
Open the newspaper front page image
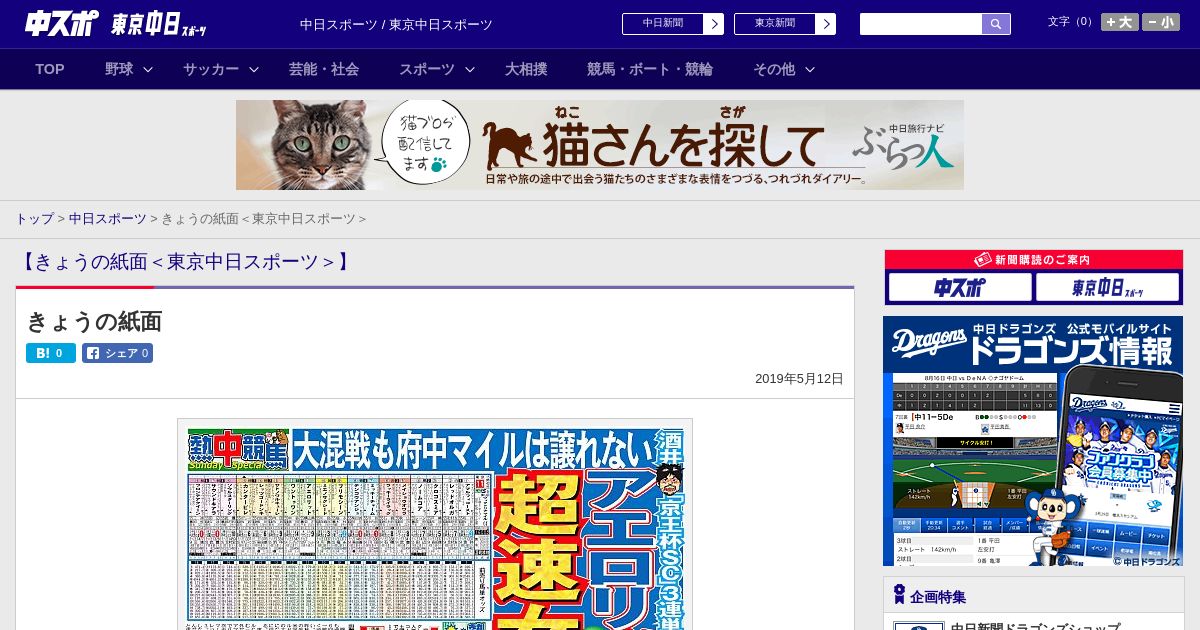coord(435,525)
